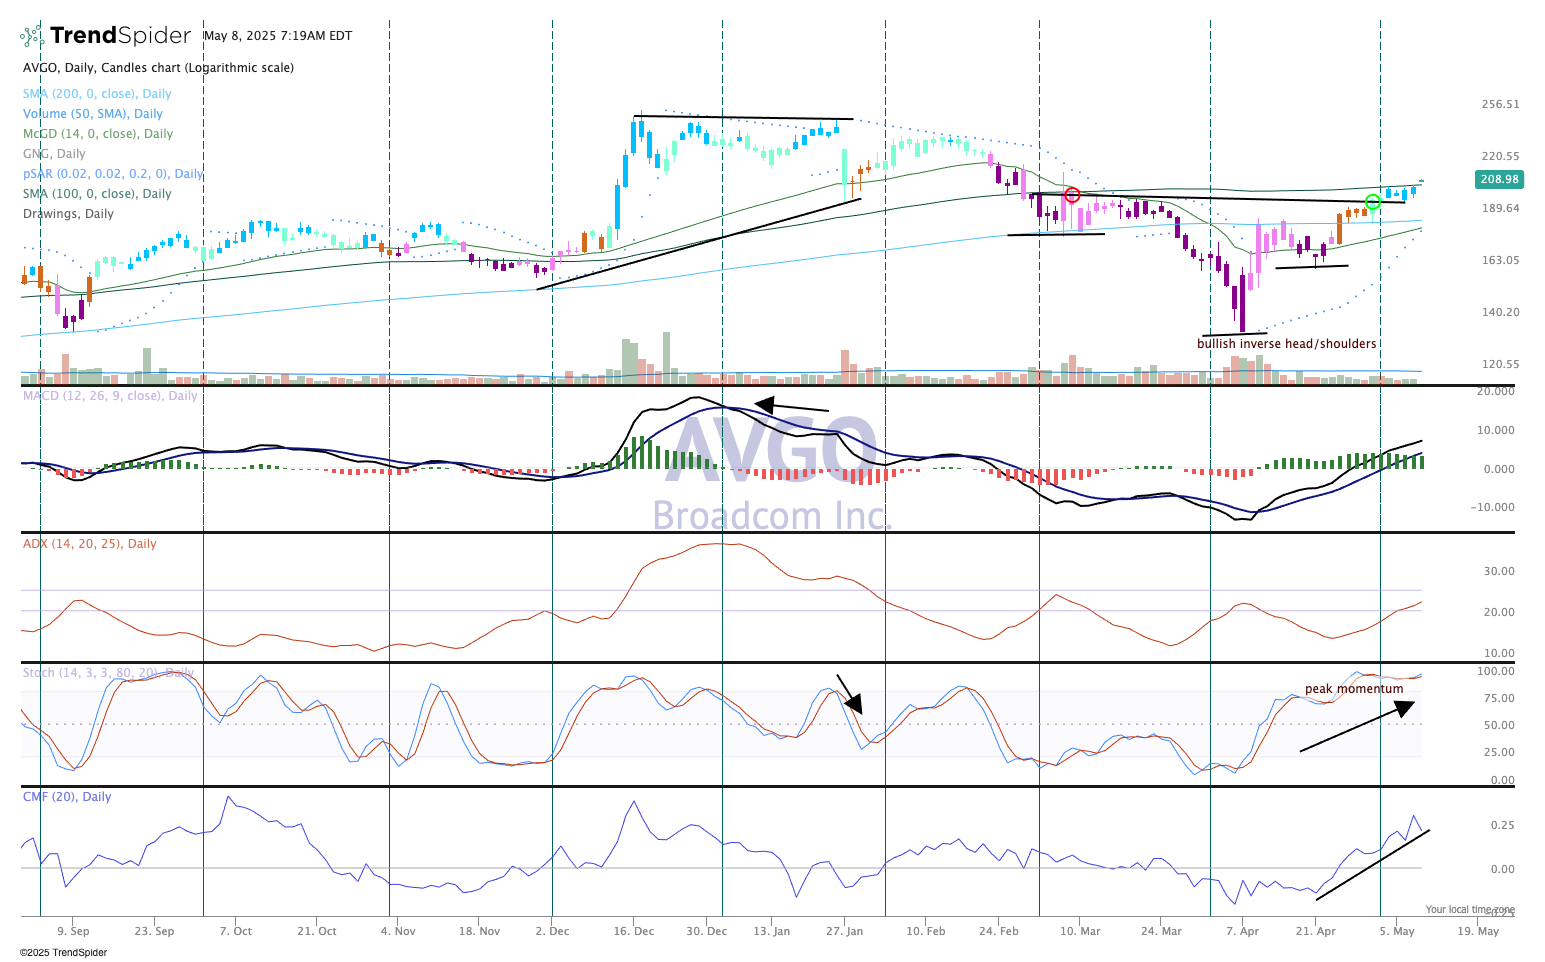Open the MACD (12, 26, 9, close) panel label
The width and height of the screenshot is (1545, 962).
coord(110,396)
